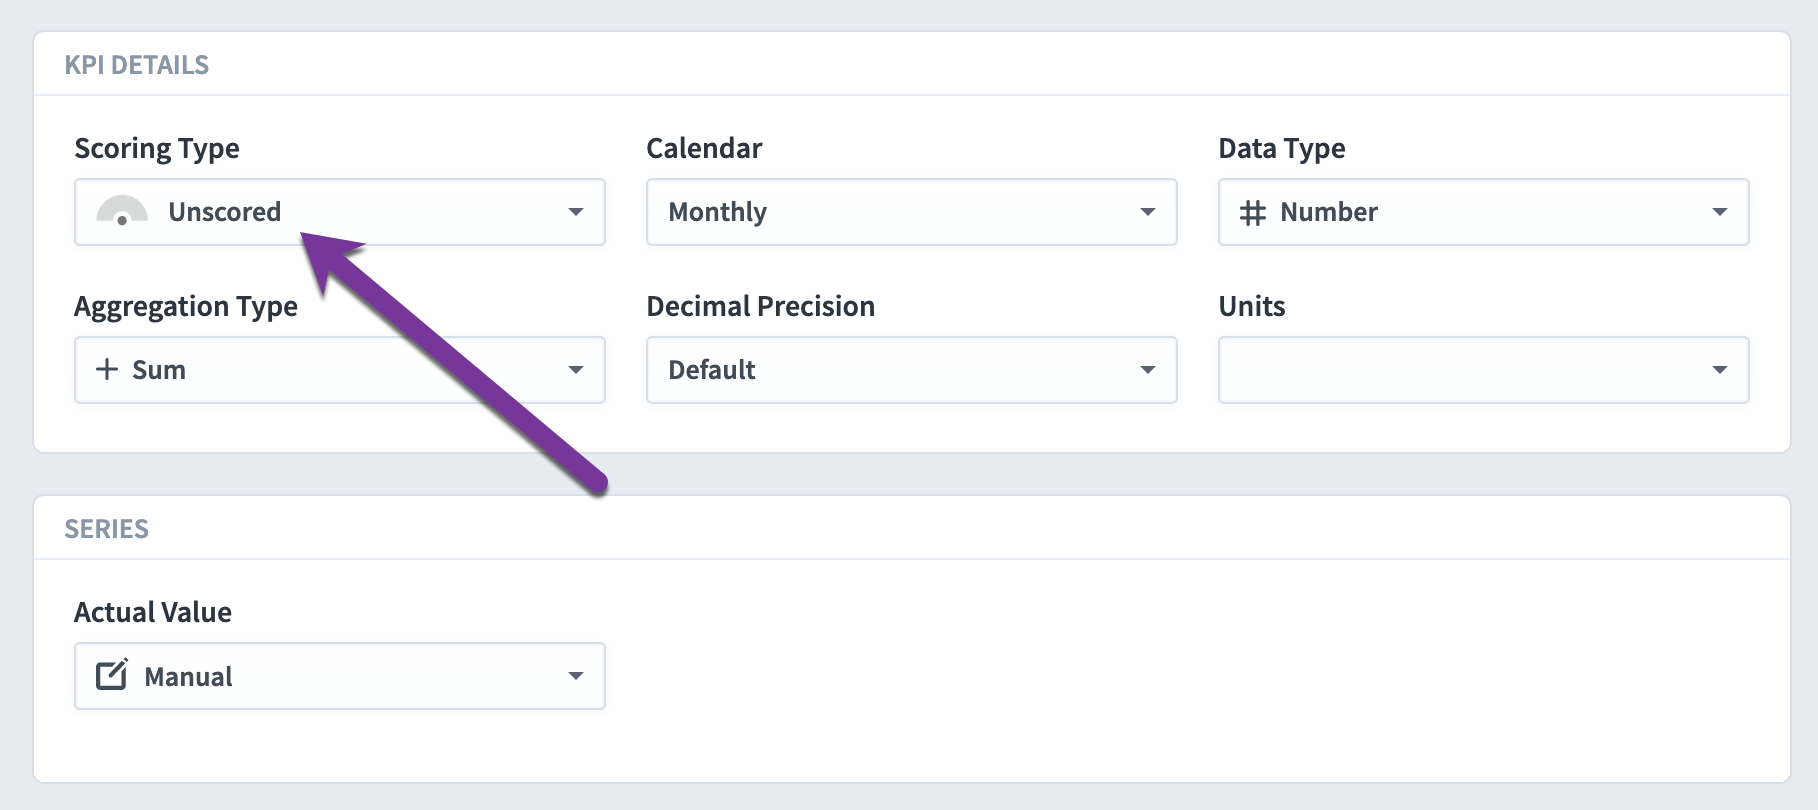
Task: Click the plus icon beside Sum
Action: click(107, 369)
